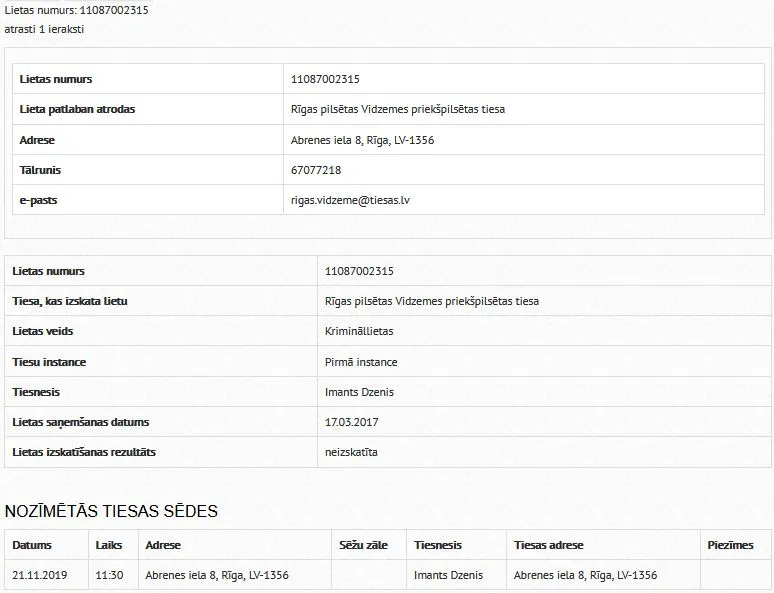Click the Piezīmes column header

730,545
